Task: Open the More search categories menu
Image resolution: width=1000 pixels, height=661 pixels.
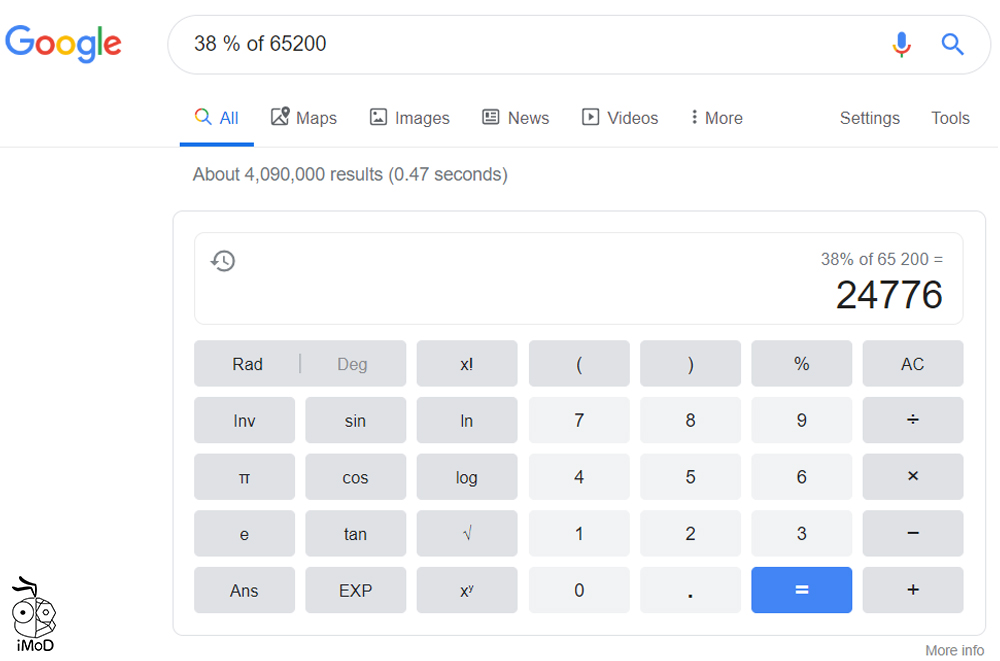Action: click(715, 117)
